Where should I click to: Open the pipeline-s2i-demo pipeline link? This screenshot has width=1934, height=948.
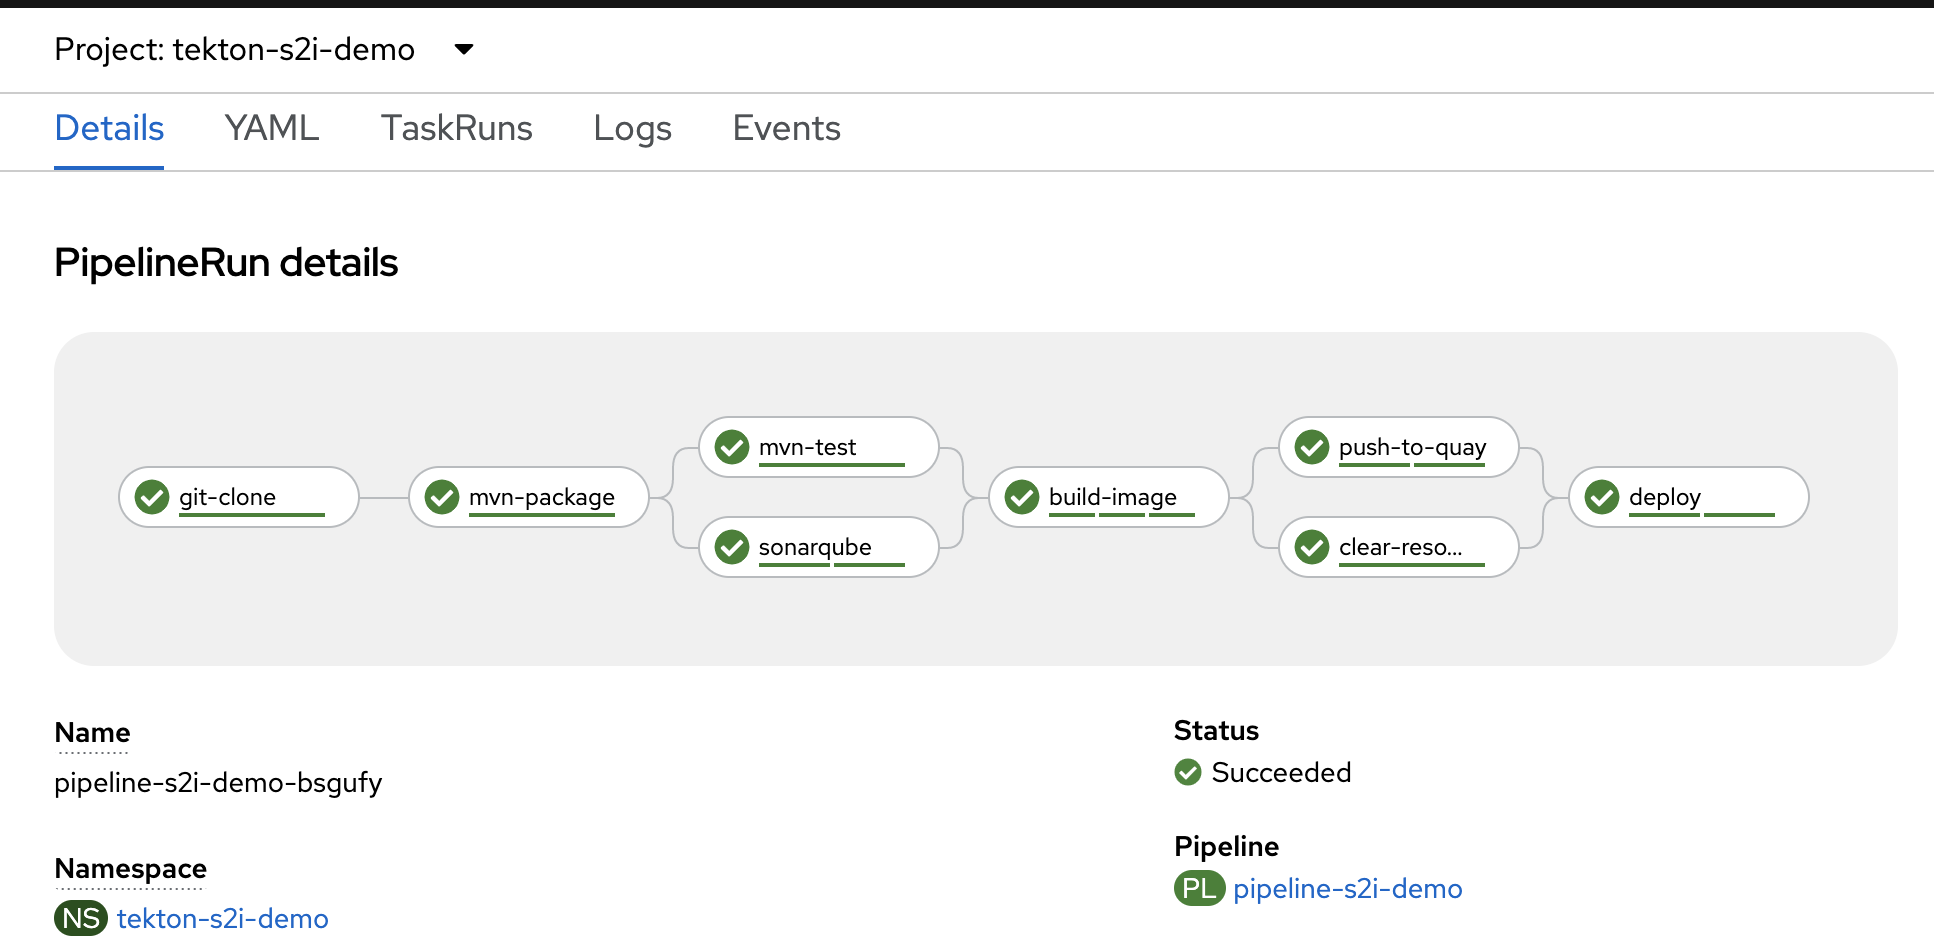point(1348,888)
